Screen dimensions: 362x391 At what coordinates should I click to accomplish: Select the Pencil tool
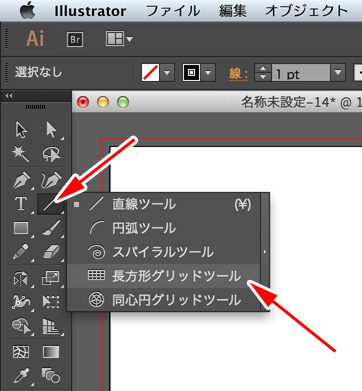pos(21,252)
